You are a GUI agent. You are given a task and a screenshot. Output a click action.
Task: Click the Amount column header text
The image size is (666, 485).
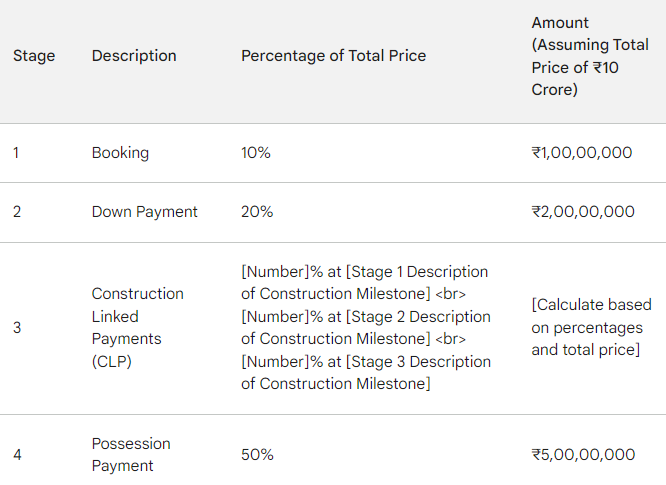(590, 56)
